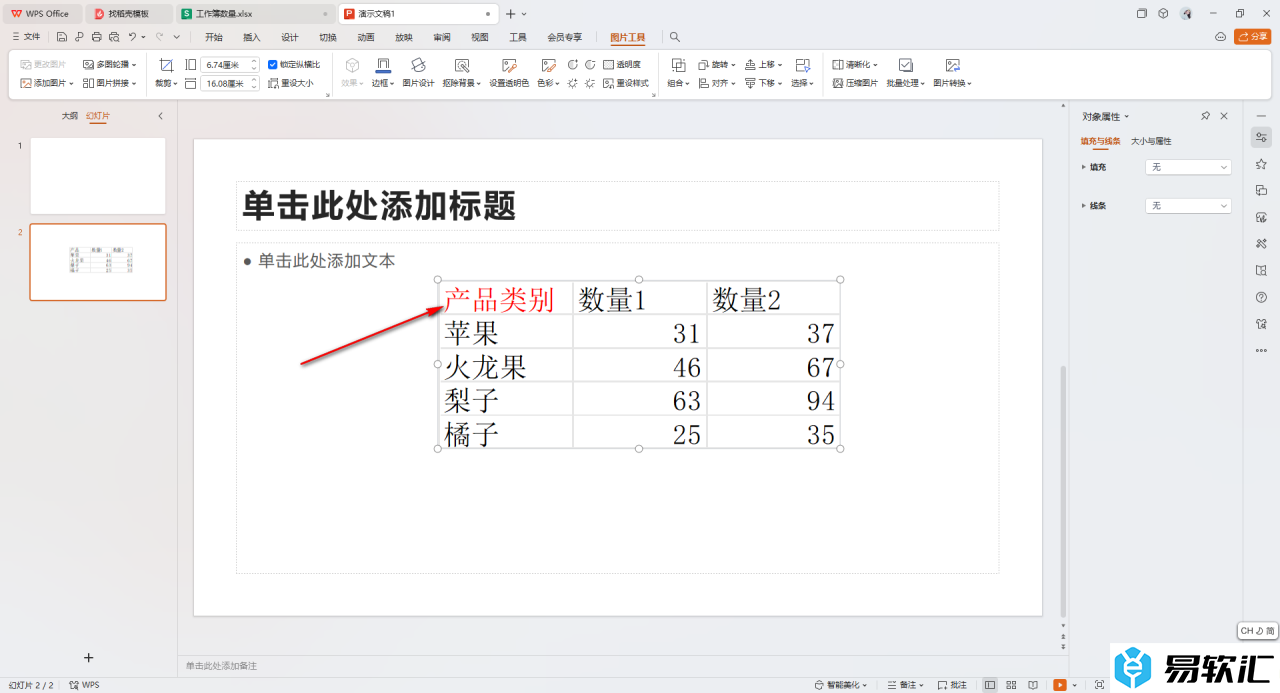The height and width of the screenshot is (693, 1280).
Task: Toggle the Transparency option
Action: point(622,64)
